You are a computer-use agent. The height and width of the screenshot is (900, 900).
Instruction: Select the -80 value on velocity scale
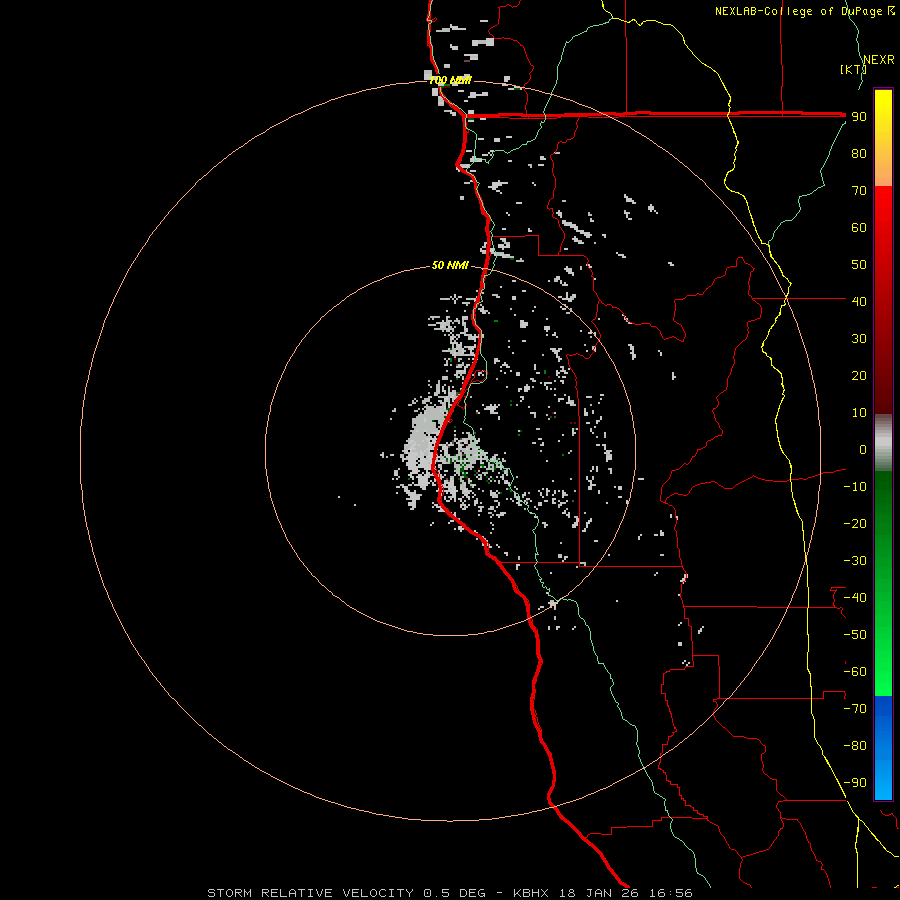click(855, 746)
